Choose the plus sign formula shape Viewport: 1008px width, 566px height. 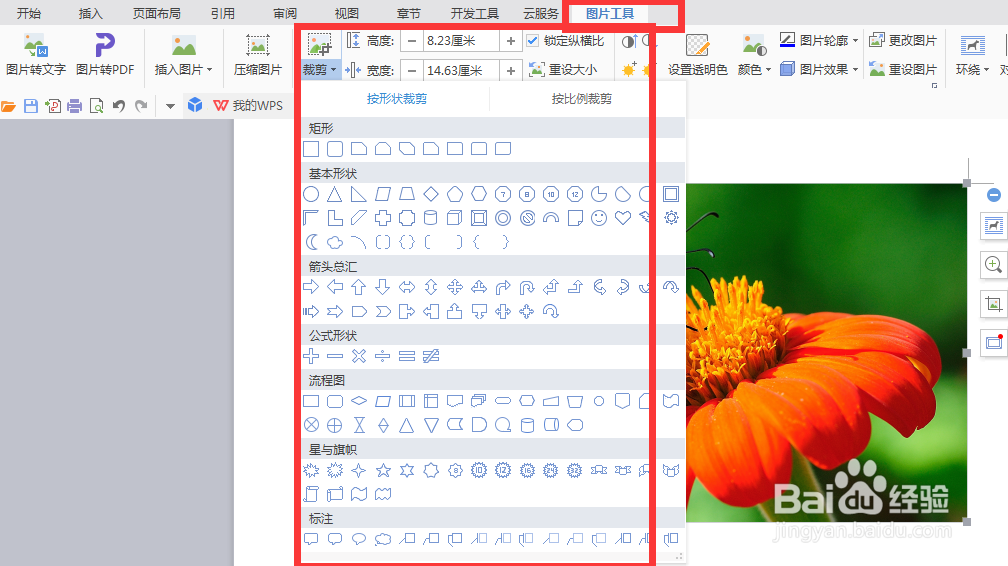click(x=311, y=356)
